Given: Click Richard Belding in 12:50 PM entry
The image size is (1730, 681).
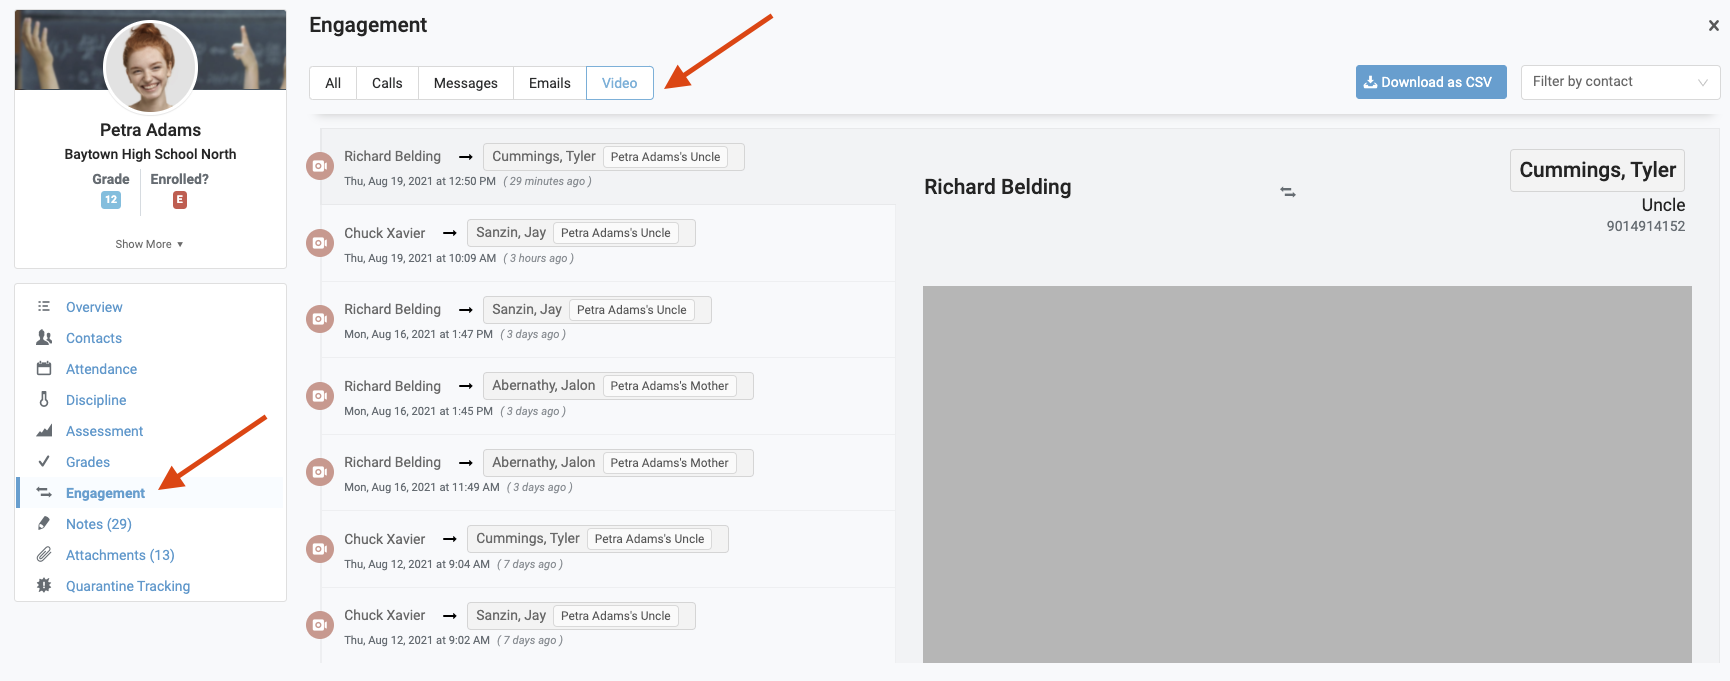Looking at the screenshot, I should (x=392, y=156).
